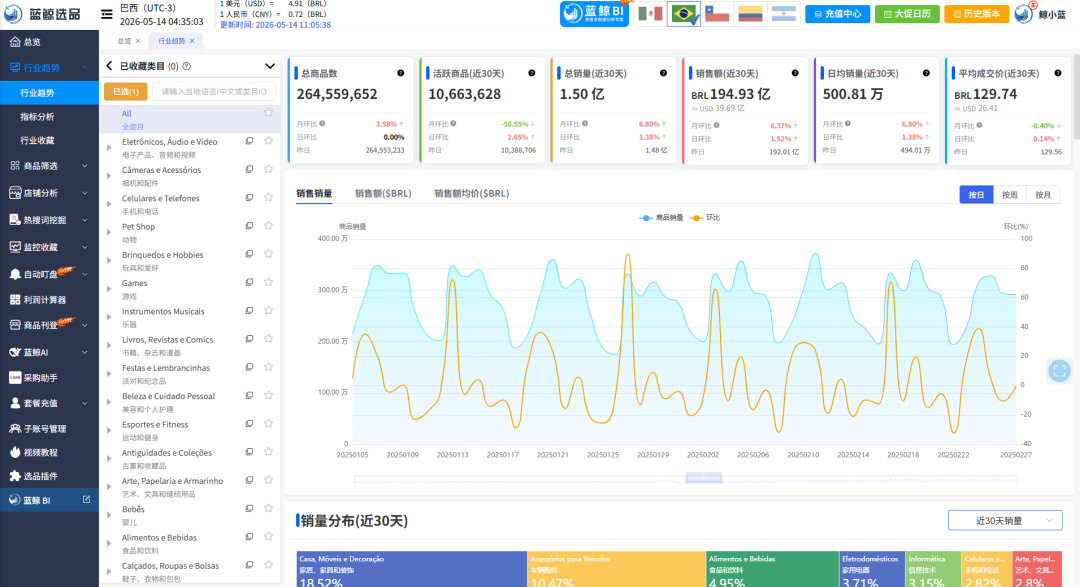Expand the 已收藏类目 dropdown chevron
1080x587 pixels.
pos(270,66)
